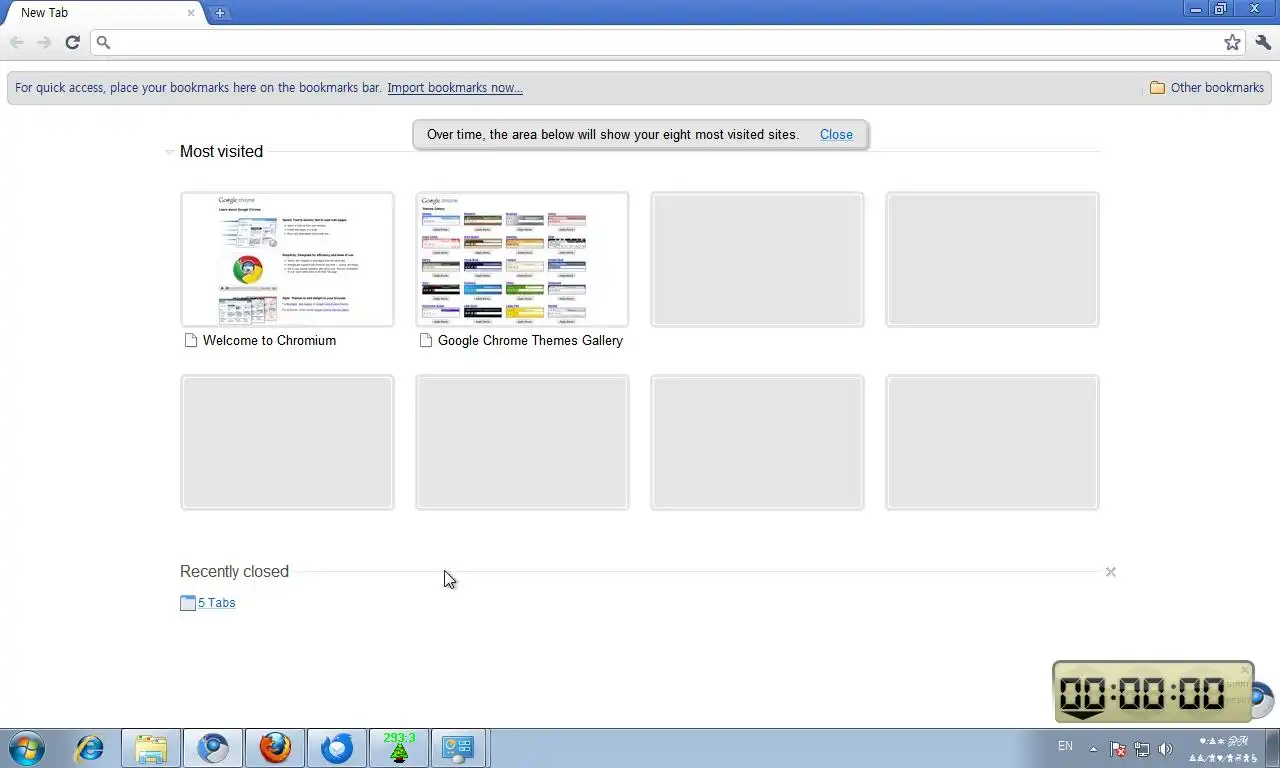
Task: Click Google Chrome Themes Gallery title
Action: pyautogui.click(x=530, y=340)
